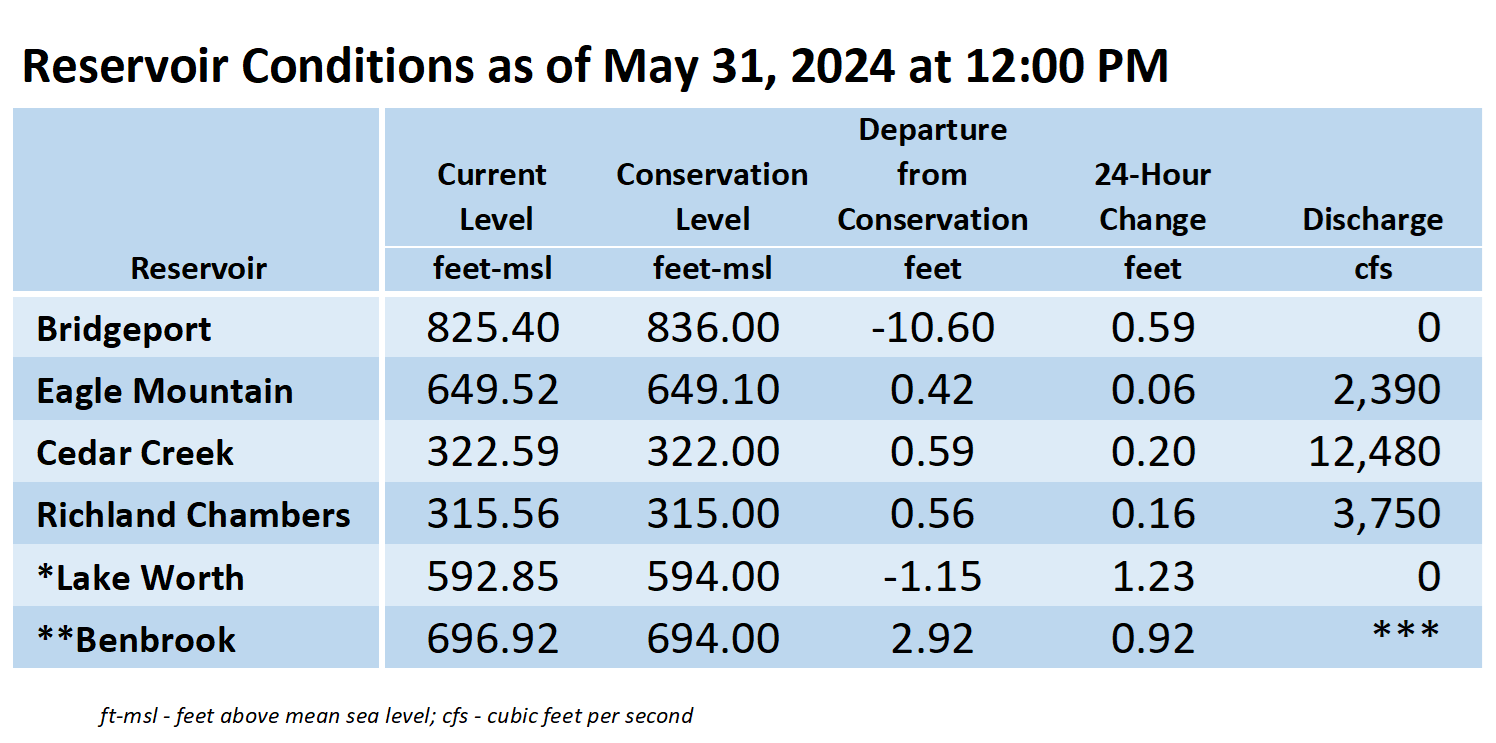Click Eagle Mountain discharge 2,390
The height and width of the screenshot is (743, 1496).
coord(1387,390)
